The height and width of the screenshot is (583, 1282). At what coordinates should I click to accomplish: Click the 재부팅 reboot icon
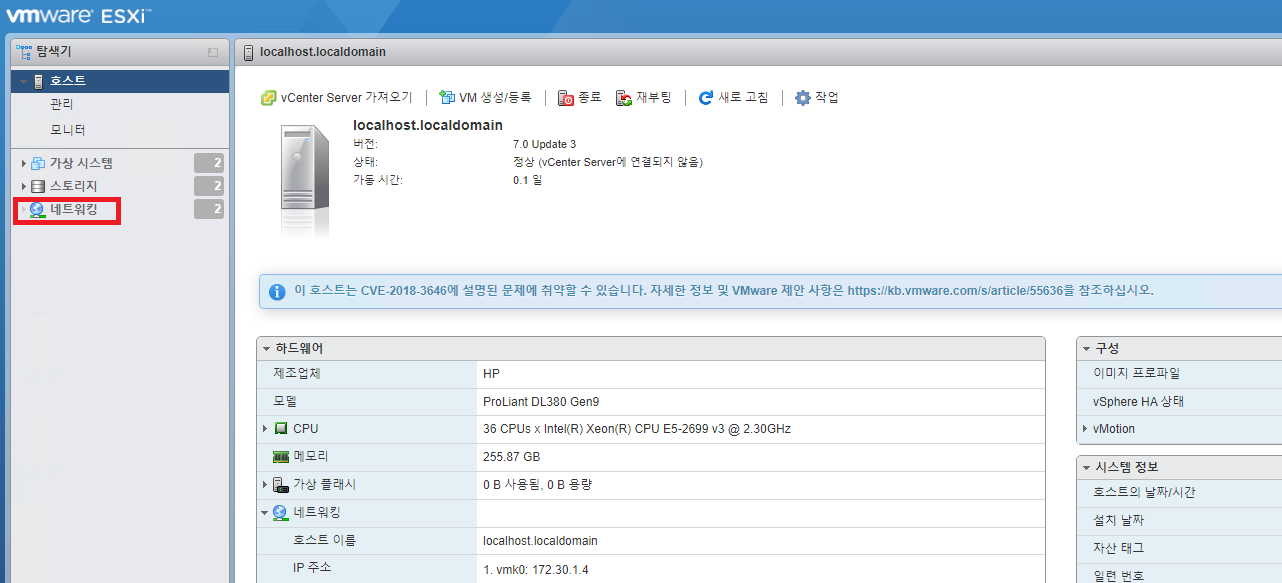tap(624, 98)
